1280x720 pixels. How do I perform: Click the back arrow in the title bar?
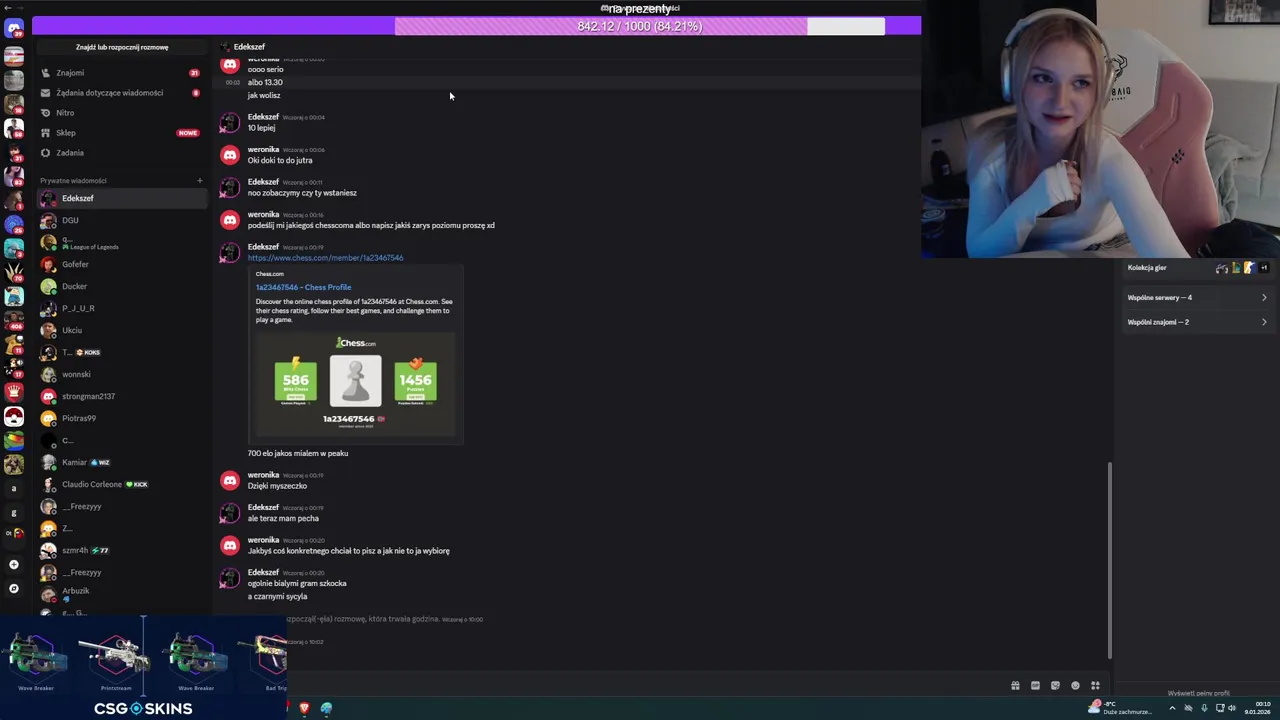pyautogui.click(x=8, y=8)
